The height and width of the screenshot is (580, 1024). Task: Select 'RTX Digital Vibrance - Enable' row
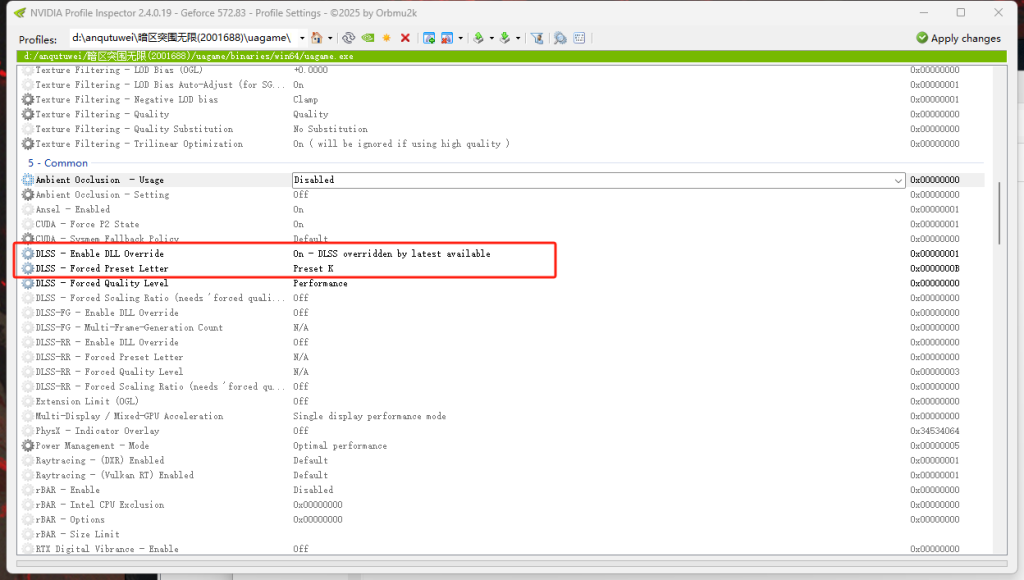click(x=503, y=549)
